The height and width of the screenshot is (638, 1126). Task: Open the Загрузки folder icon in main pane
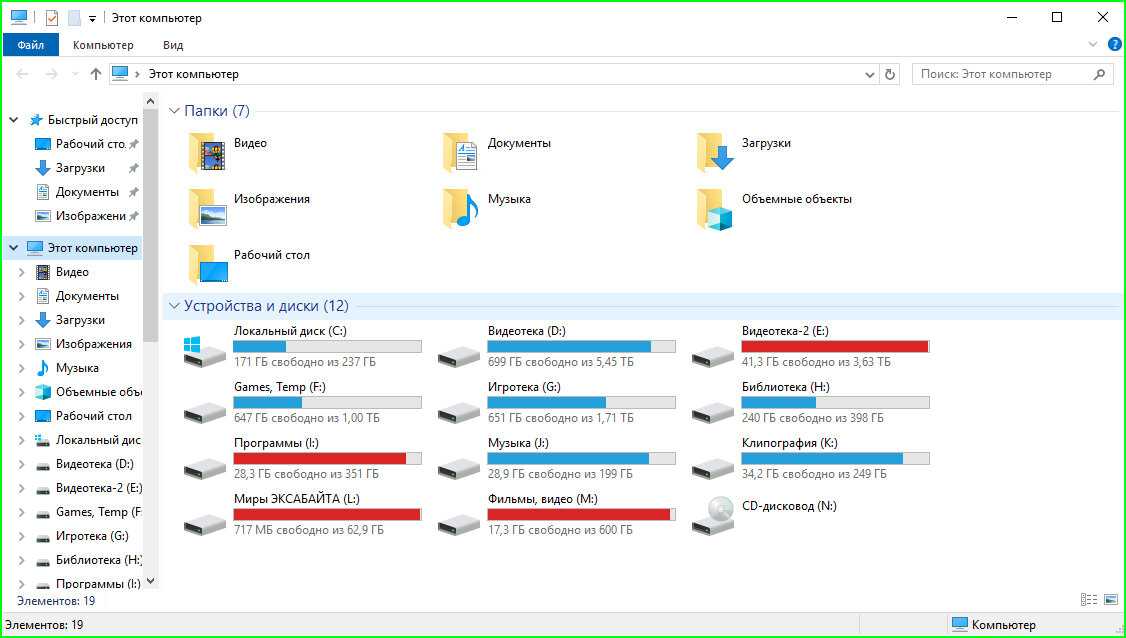pyautogui.click(x=715, y=152)
